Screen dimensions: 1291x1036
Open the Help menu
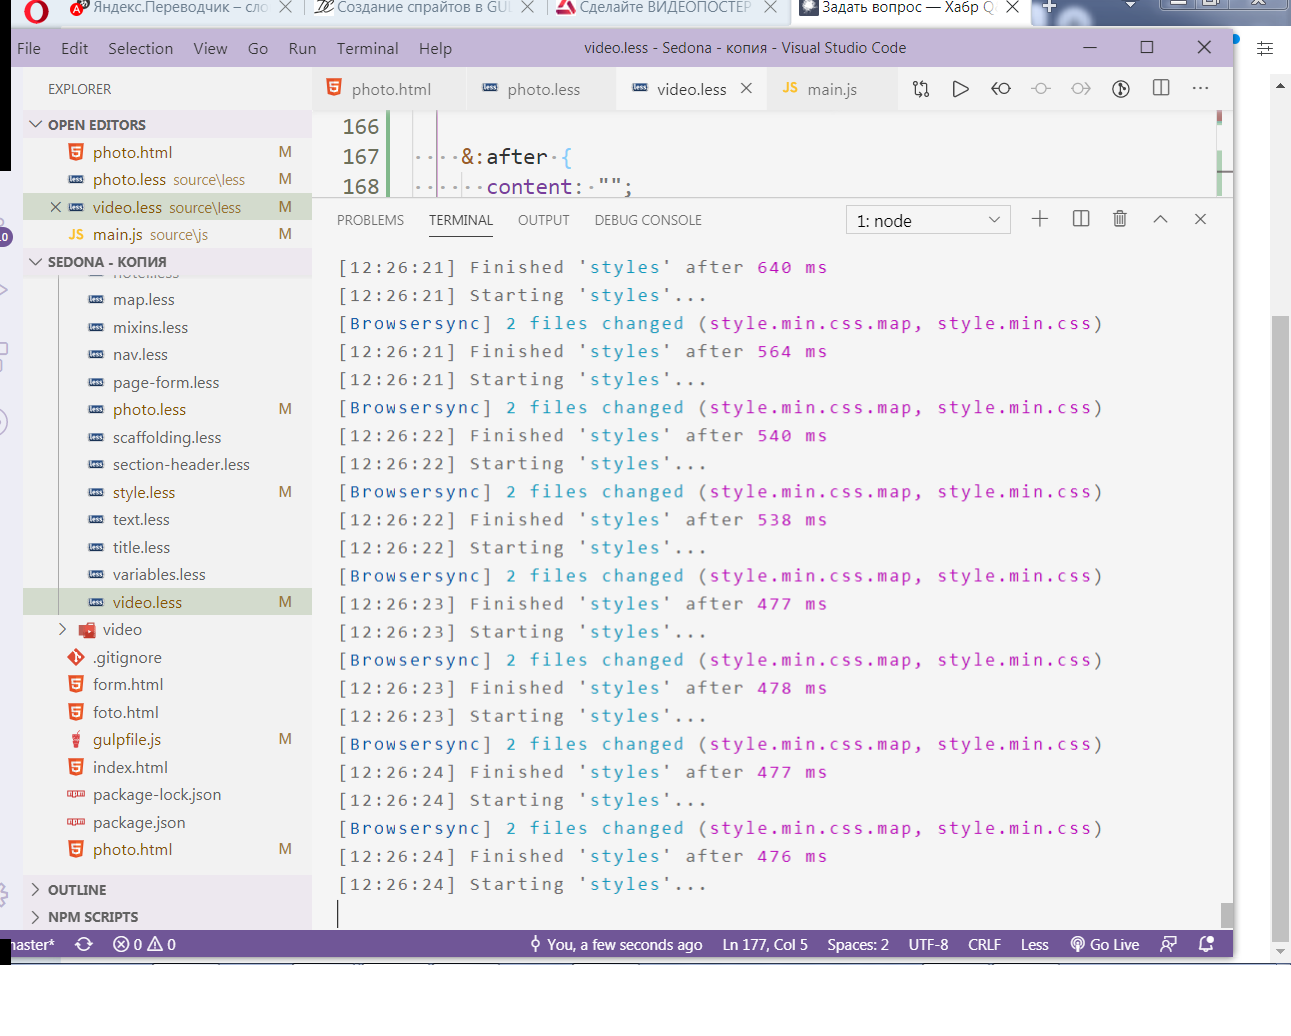[435, 48]
